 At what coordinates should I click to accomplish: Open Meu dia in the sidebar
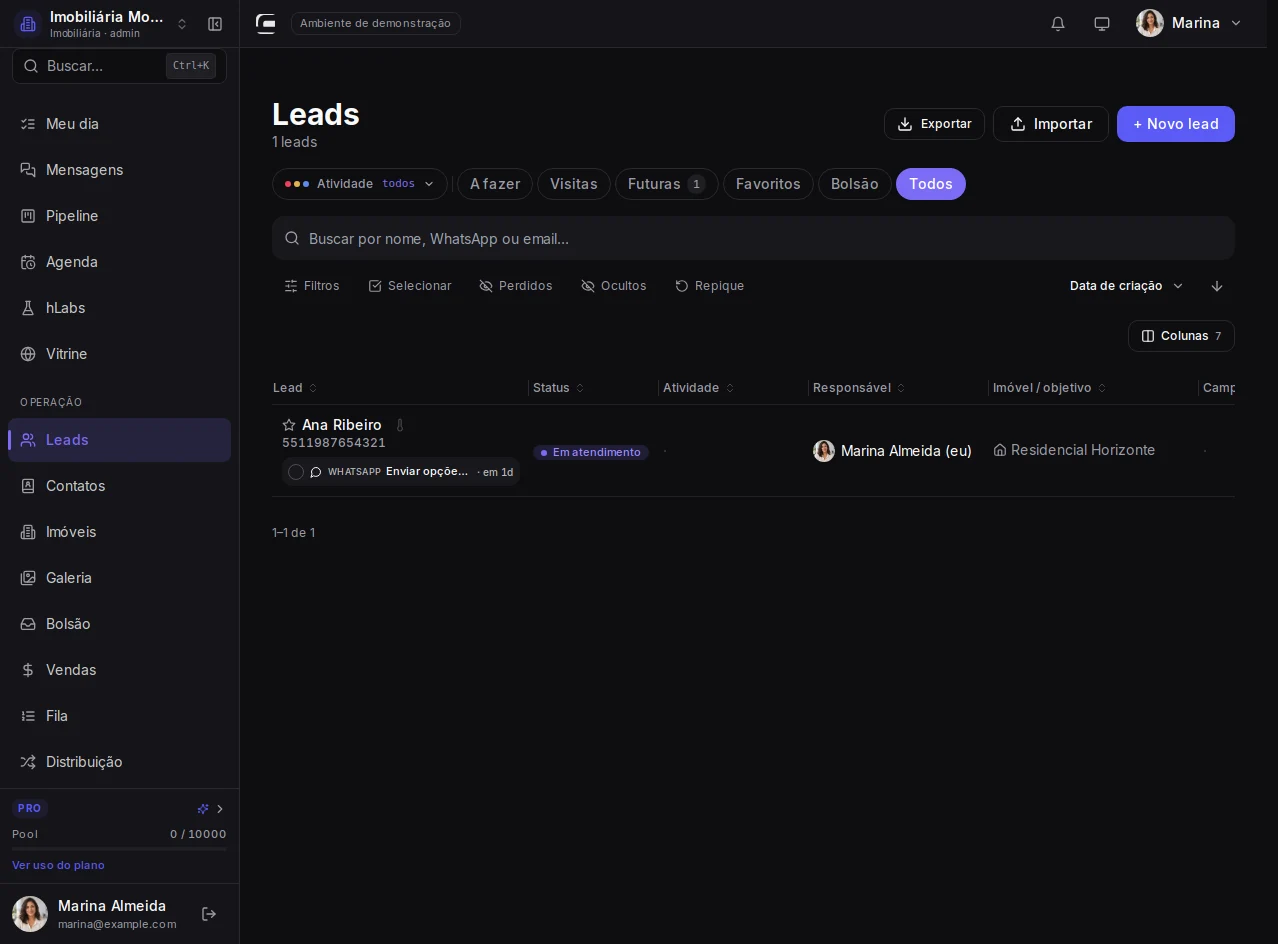[119, 124]
